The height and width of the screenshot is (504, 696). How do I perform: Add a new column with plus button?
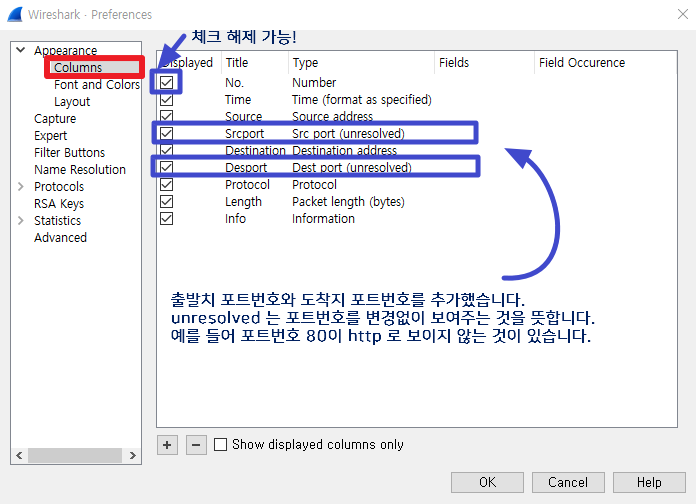pyautogui.click(x=167, y=445)
